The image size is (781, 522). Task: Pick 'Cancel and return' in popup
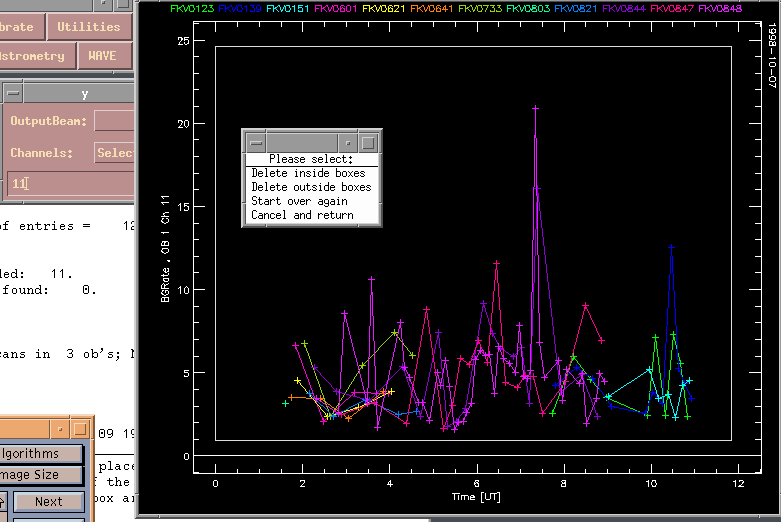coord(302,215)
